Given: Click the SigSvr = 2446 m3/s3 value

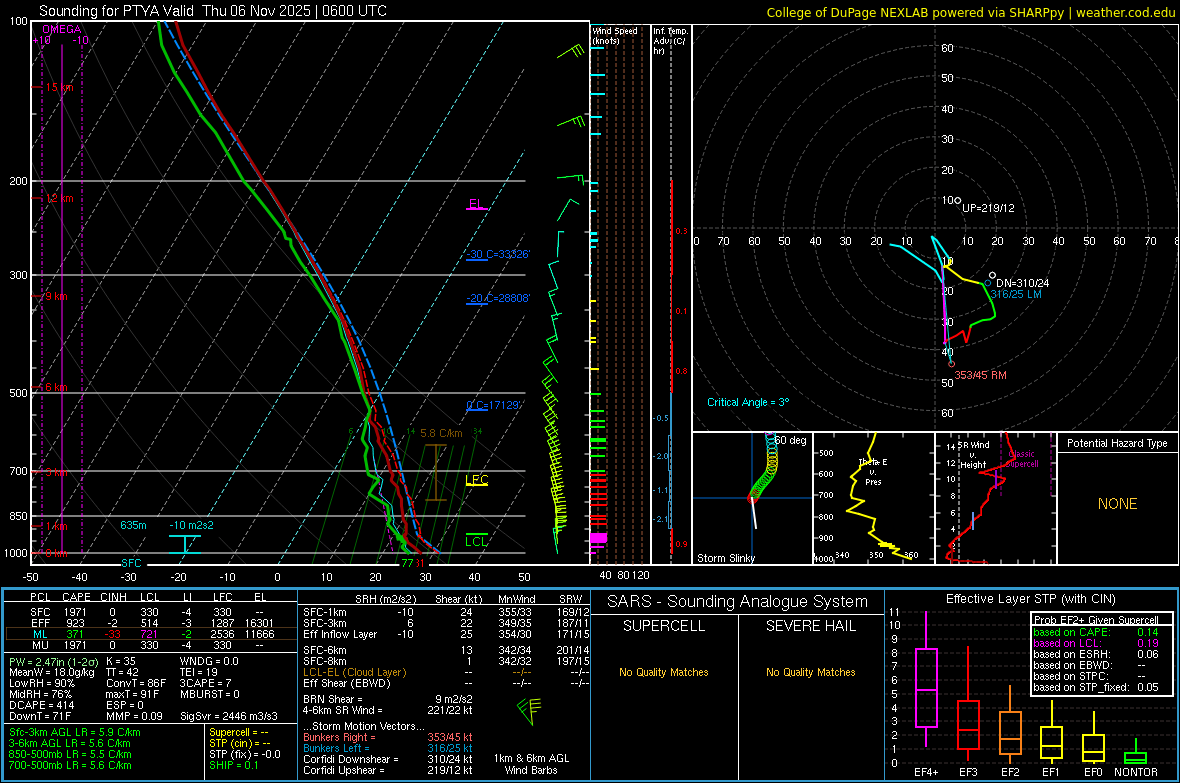Looking at the screenshot, I should point(228,716).
